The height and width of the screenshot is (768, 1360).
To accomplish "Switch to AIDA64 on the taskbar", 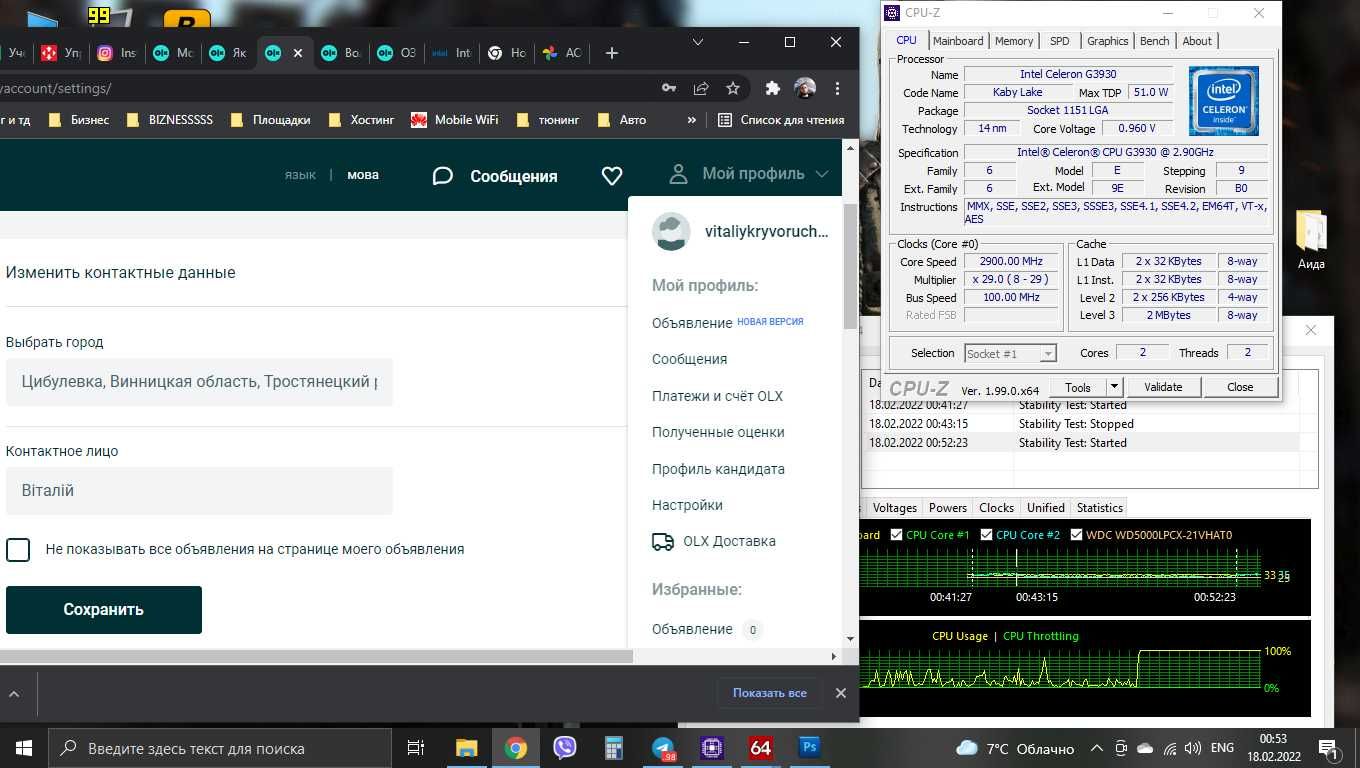I will coord(761,748).
